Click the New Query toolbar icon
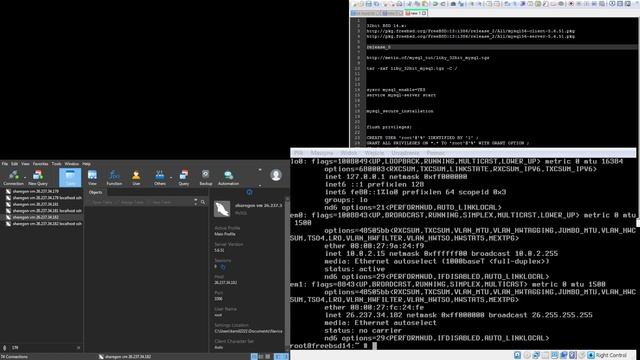Viewport: 640px width, 360px height. click(x=38, y=178)
